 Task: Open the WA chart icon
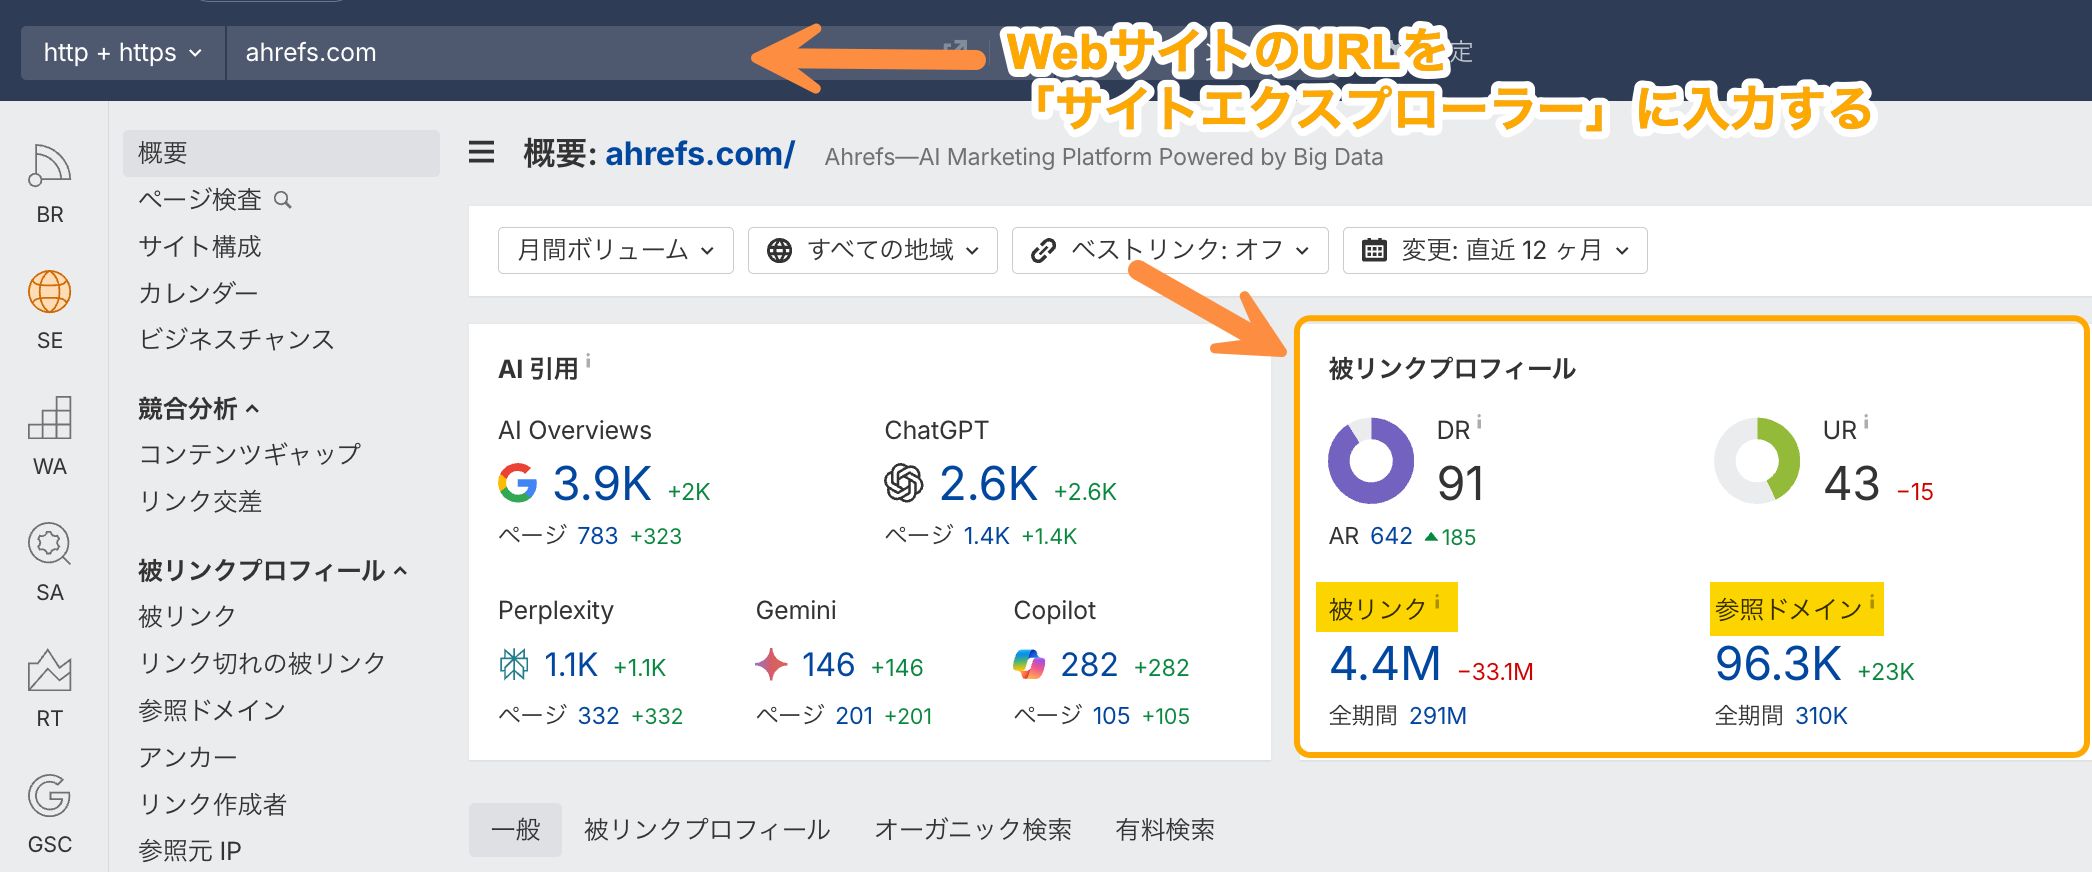[49, 419]
